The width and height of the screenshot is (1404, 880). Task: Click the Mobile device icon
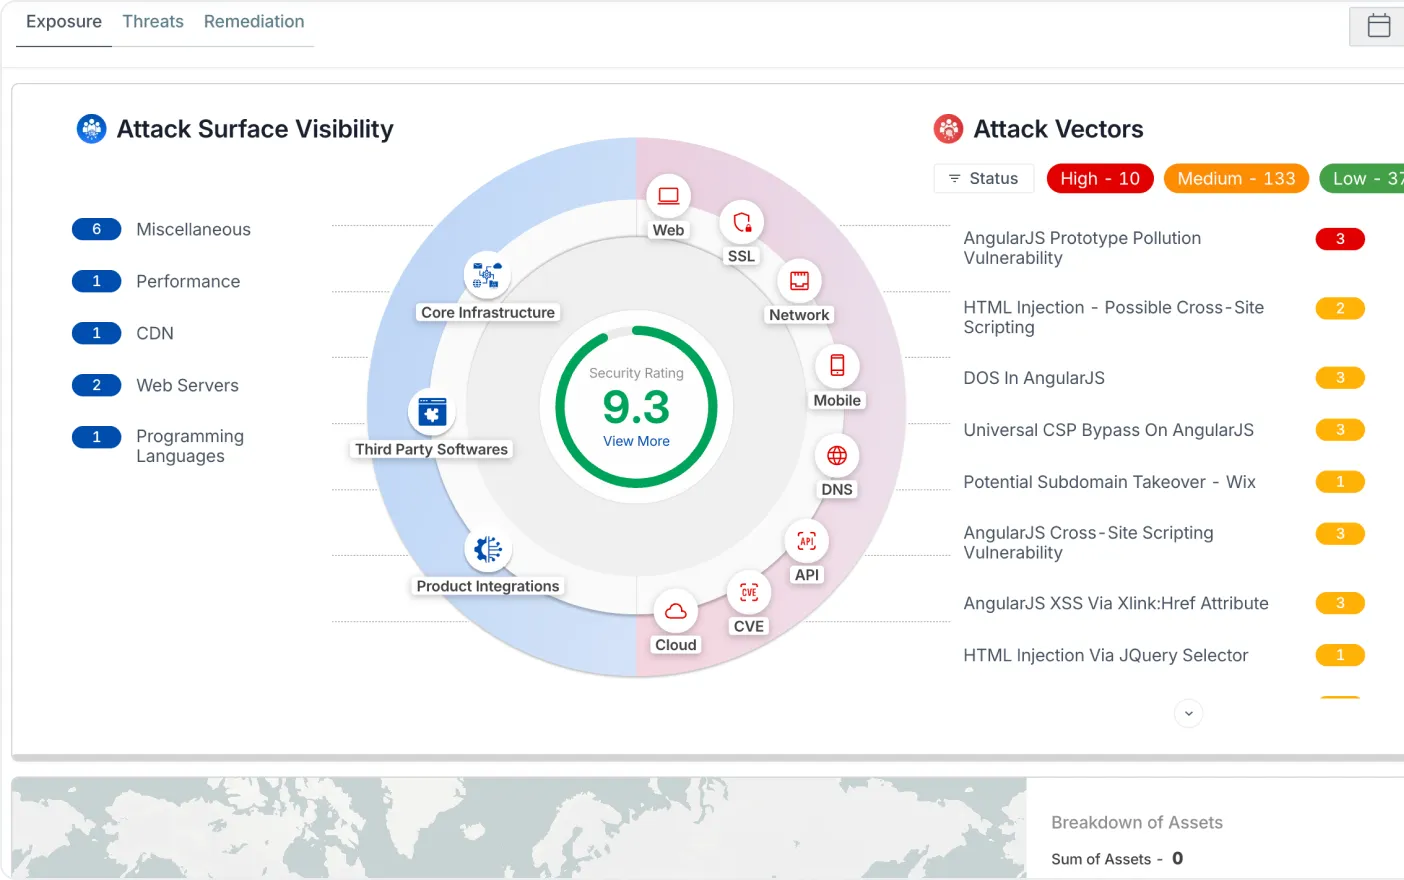[837, 366]
